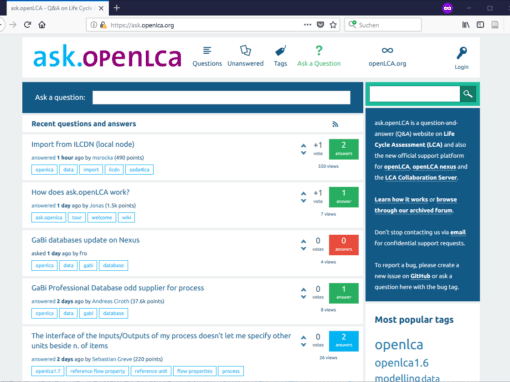Open the browser Library icon

click(x=466, y=25)
